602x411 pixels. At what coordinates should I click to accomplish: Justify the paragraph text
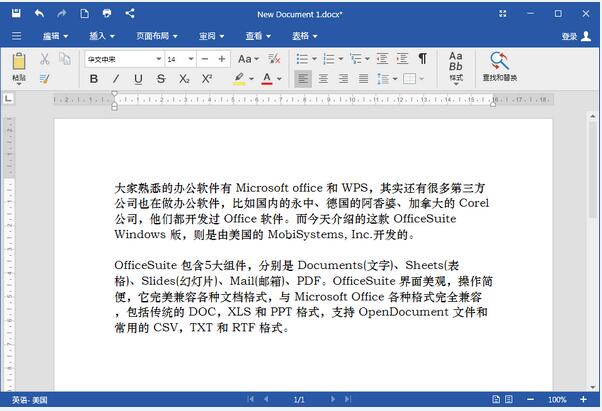363,79
